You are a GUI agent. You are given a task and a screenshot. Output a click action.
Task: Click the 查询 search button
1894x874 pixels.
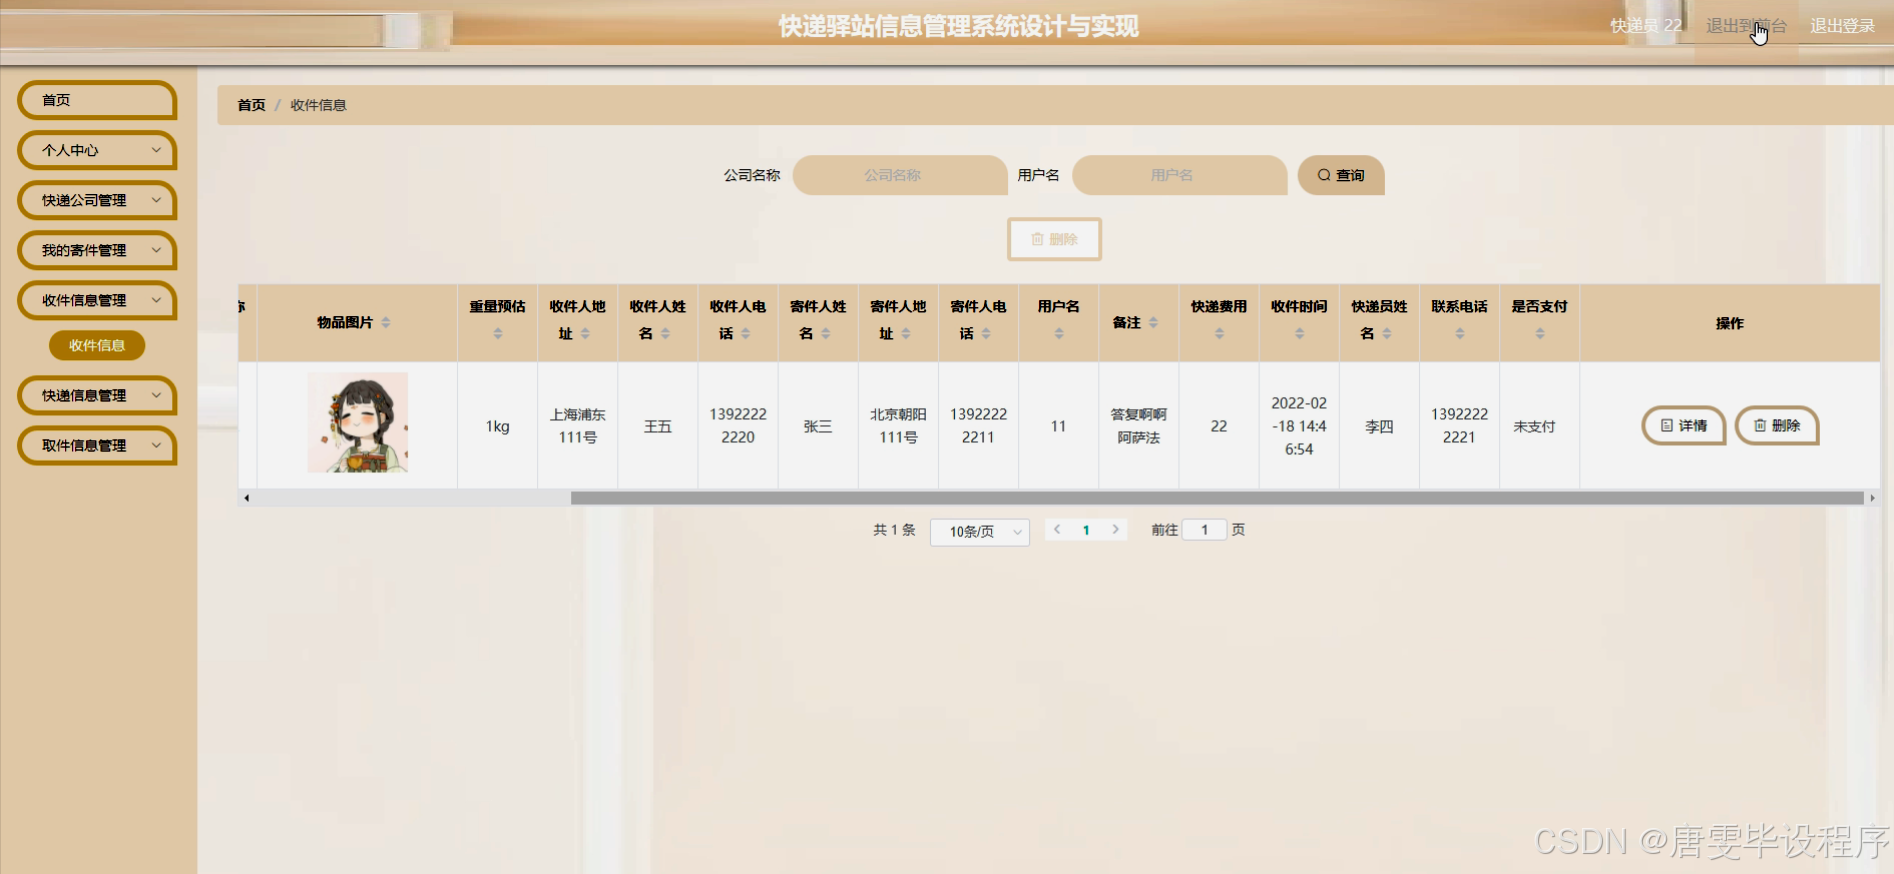pyautogui.click(x=1341, y=175)
